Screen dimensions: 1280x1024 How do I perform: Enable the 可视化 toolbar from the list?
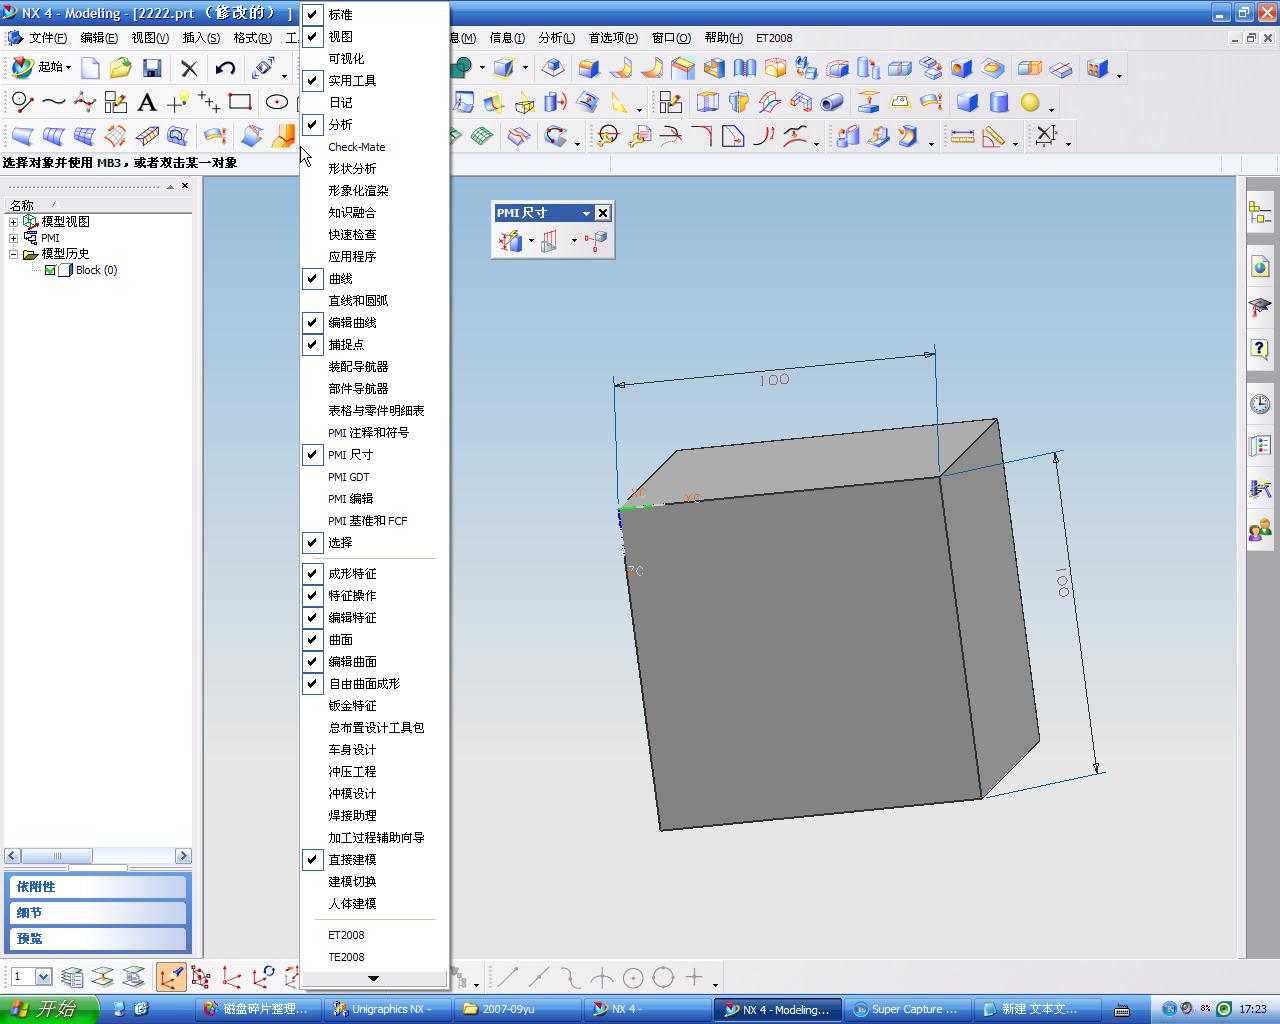pyautogui.click(x=346, y=59)
